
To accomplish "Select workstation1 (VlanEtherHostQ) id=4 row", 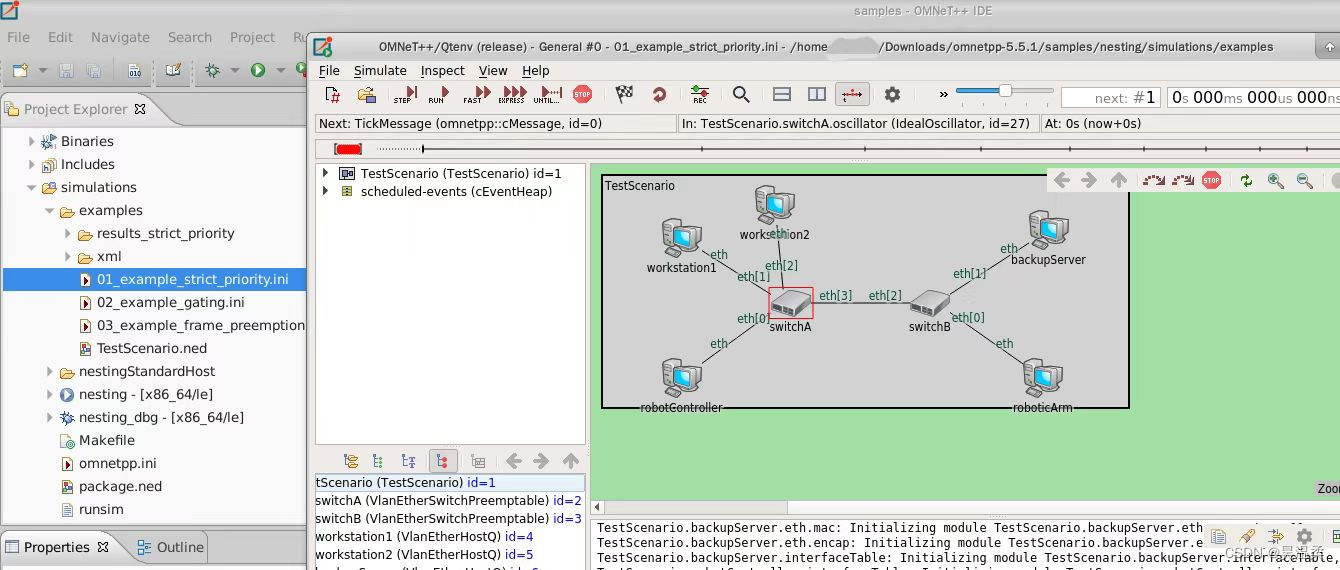I will pyautogui.click(x=449, y=536).
